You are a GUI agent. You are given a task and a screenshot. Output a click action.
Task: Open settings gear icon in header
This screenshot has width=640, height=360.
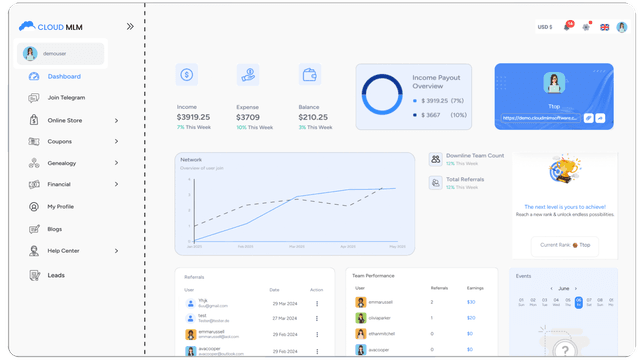tap(586, 27)
